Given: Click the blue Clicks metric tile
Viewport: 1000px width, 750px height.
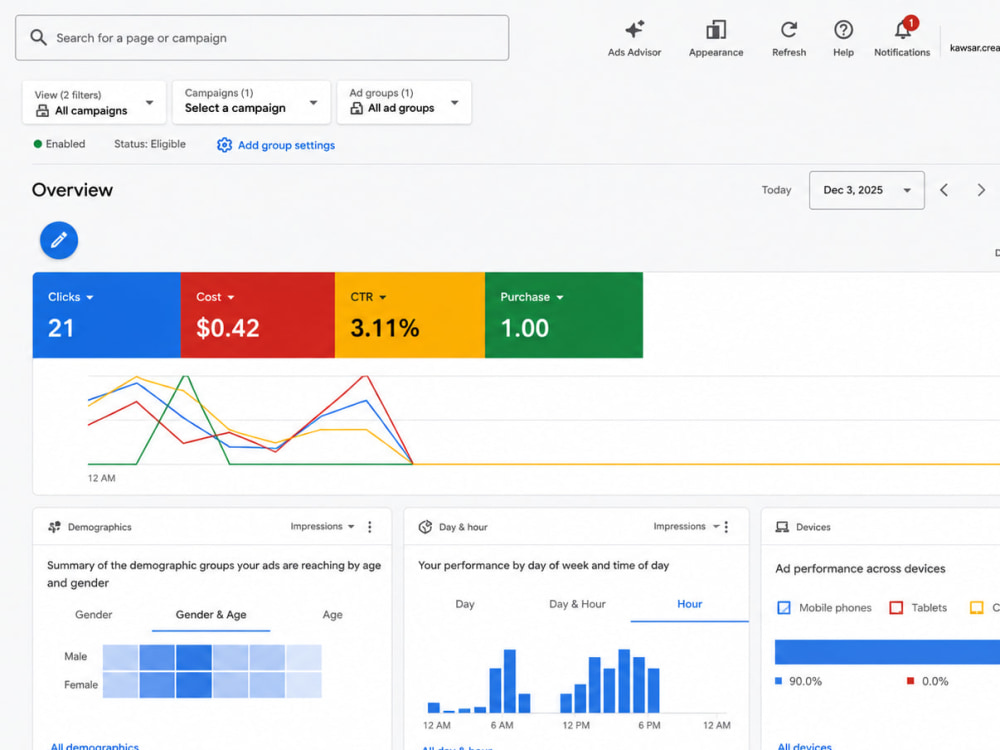Looking at the screenshot, I should pyautogui.click(x=107, y=315).
